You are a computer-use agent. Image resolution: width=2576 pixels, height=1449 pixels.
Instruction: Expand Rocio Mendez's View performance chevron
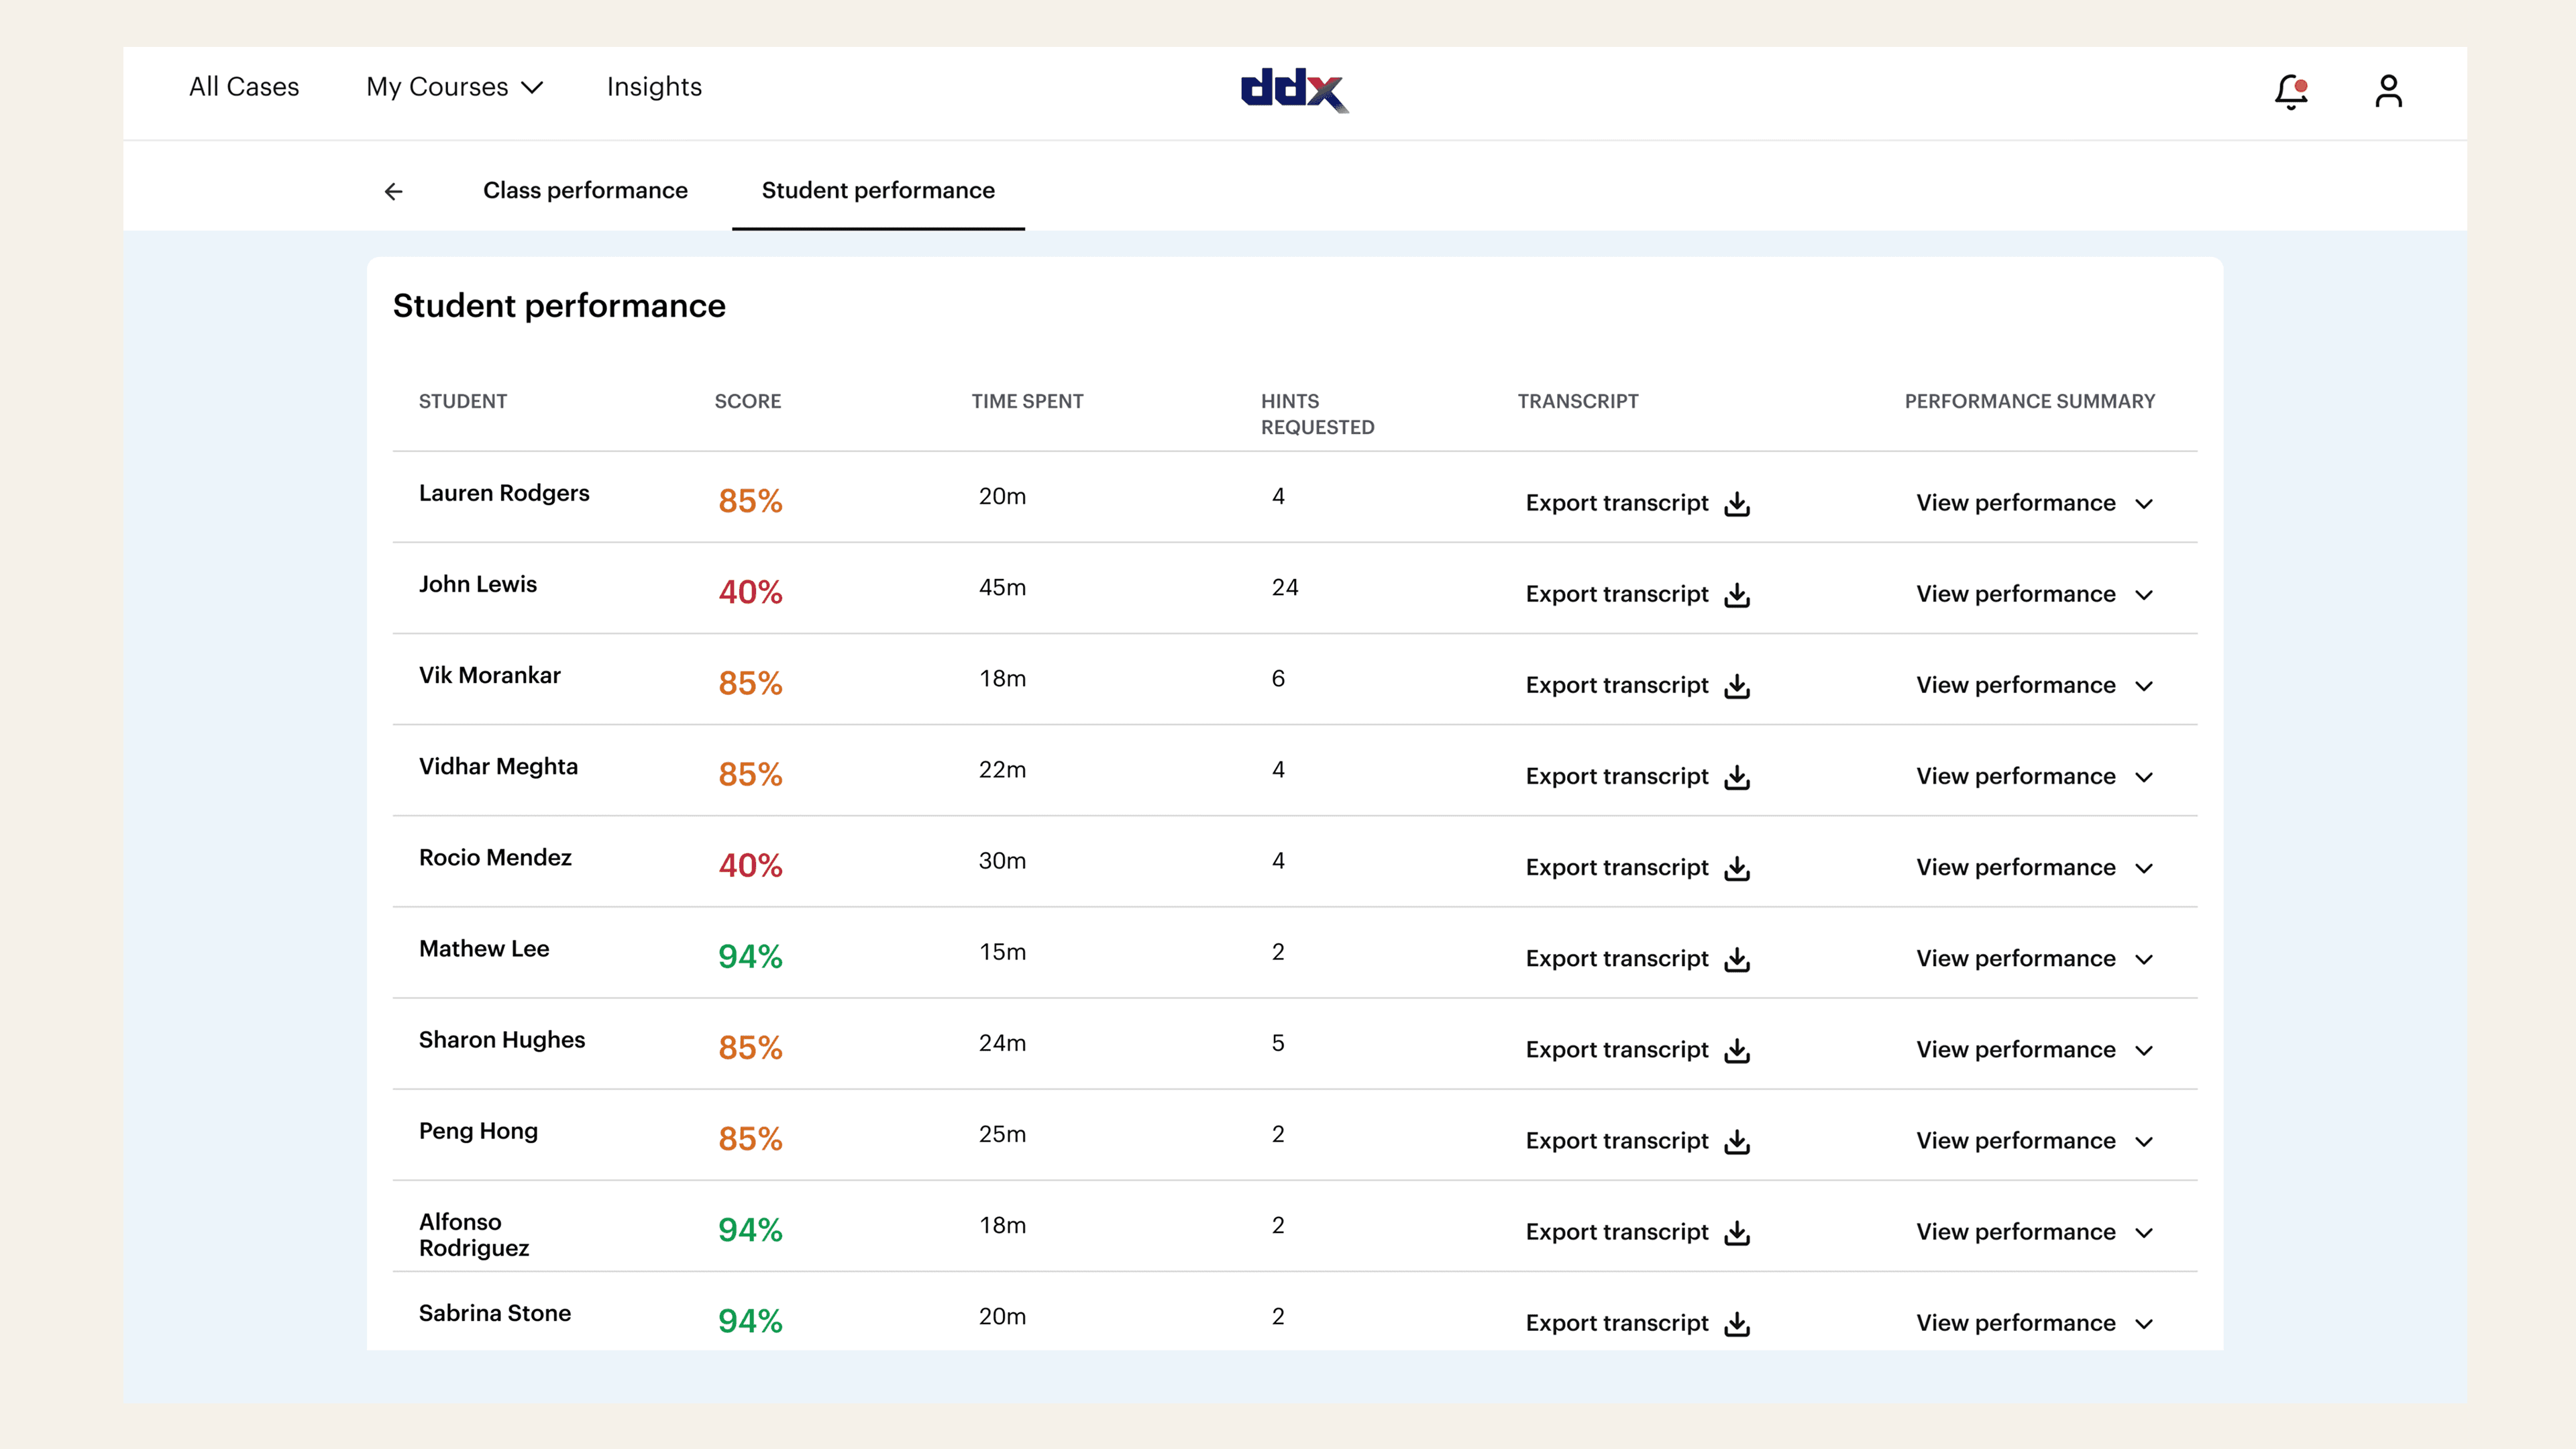pyautogui.click(x=2143, y=868)
